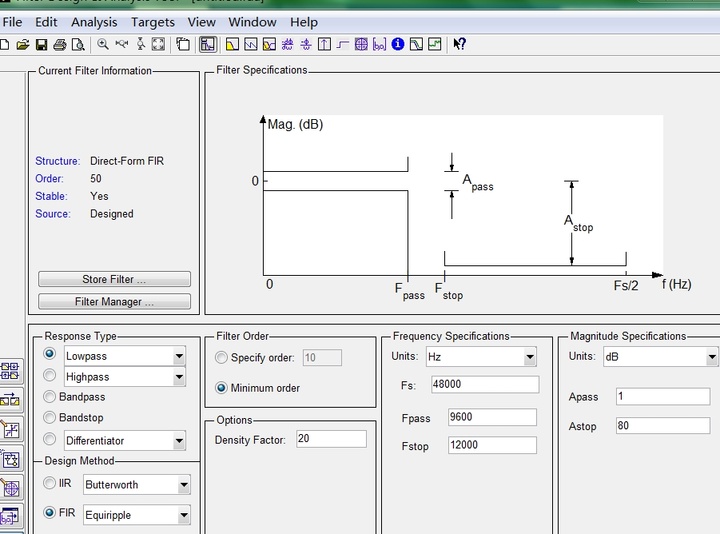View Filter Coefficients via toolbar icon
The height and width of the screenshot is (534, 720).
click(x=379, y=44)
